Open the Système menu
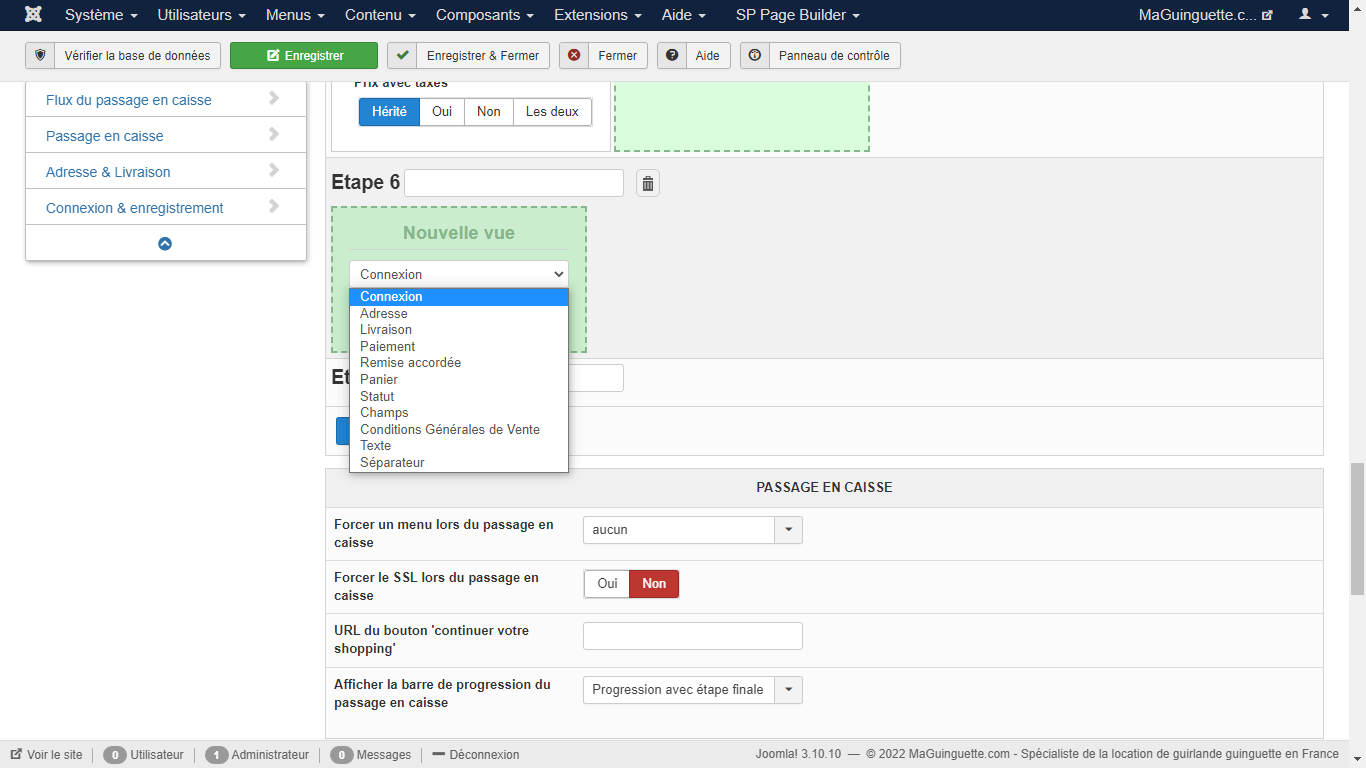1366x768 pixels. click(101, 15)
